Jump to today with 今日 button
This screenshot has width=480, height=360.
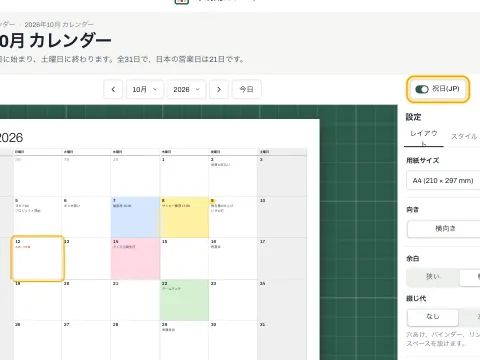tap(246, 89)
